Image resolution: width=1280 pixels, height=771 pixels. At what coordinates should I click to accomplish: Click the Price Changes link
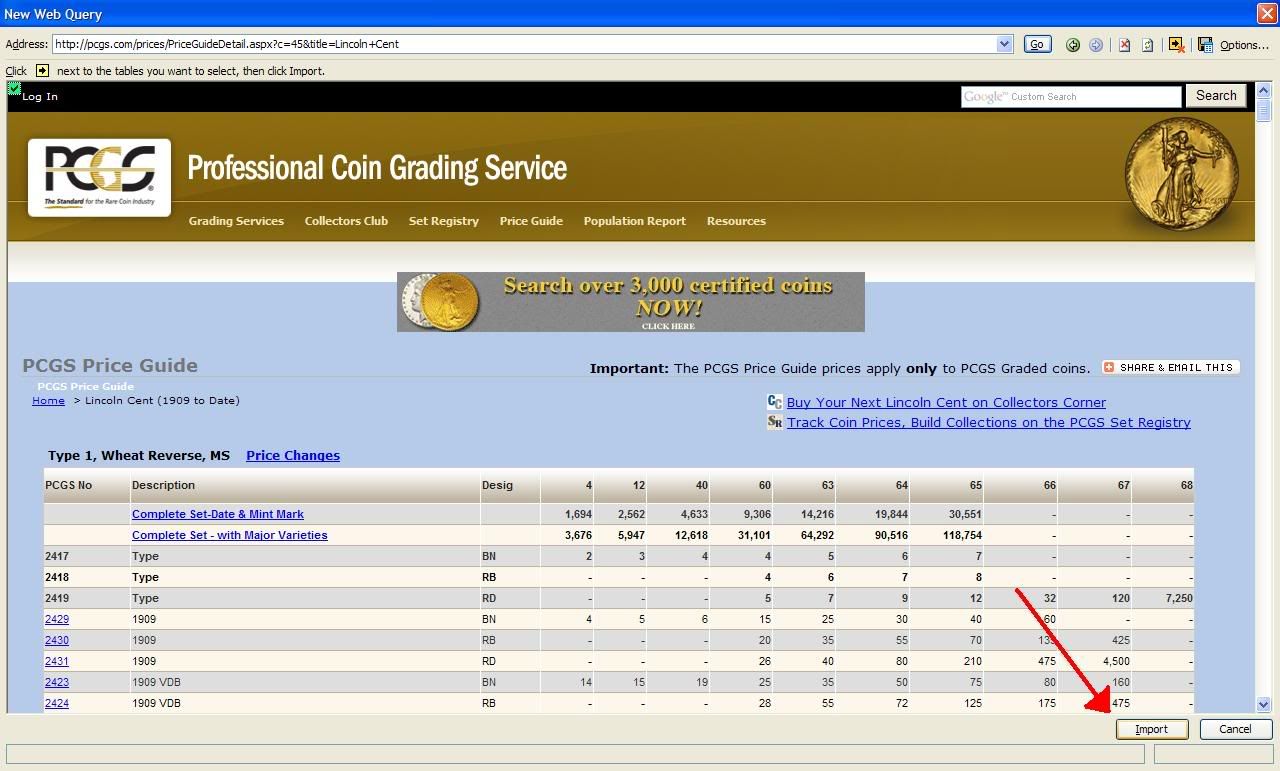[293, 455]
